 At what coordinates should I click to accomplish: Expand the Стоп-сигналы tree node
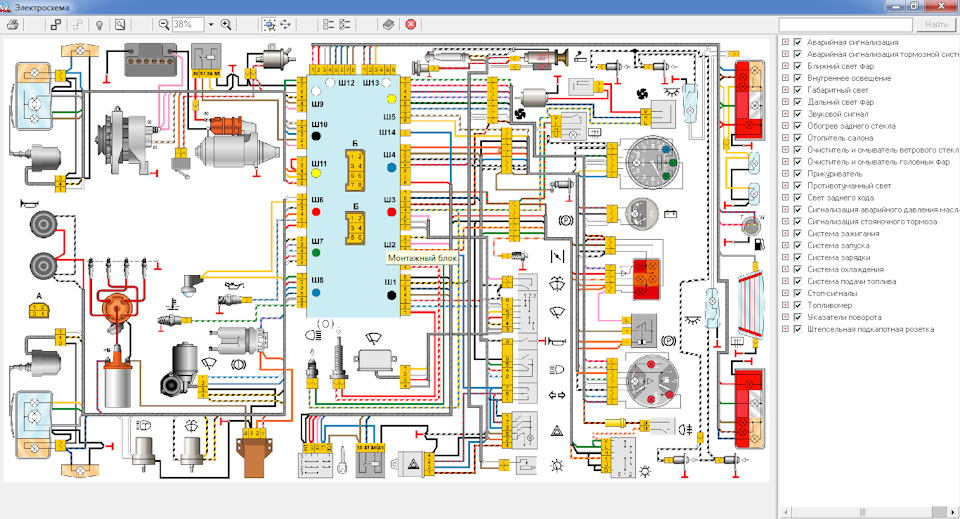pos(786,293)
